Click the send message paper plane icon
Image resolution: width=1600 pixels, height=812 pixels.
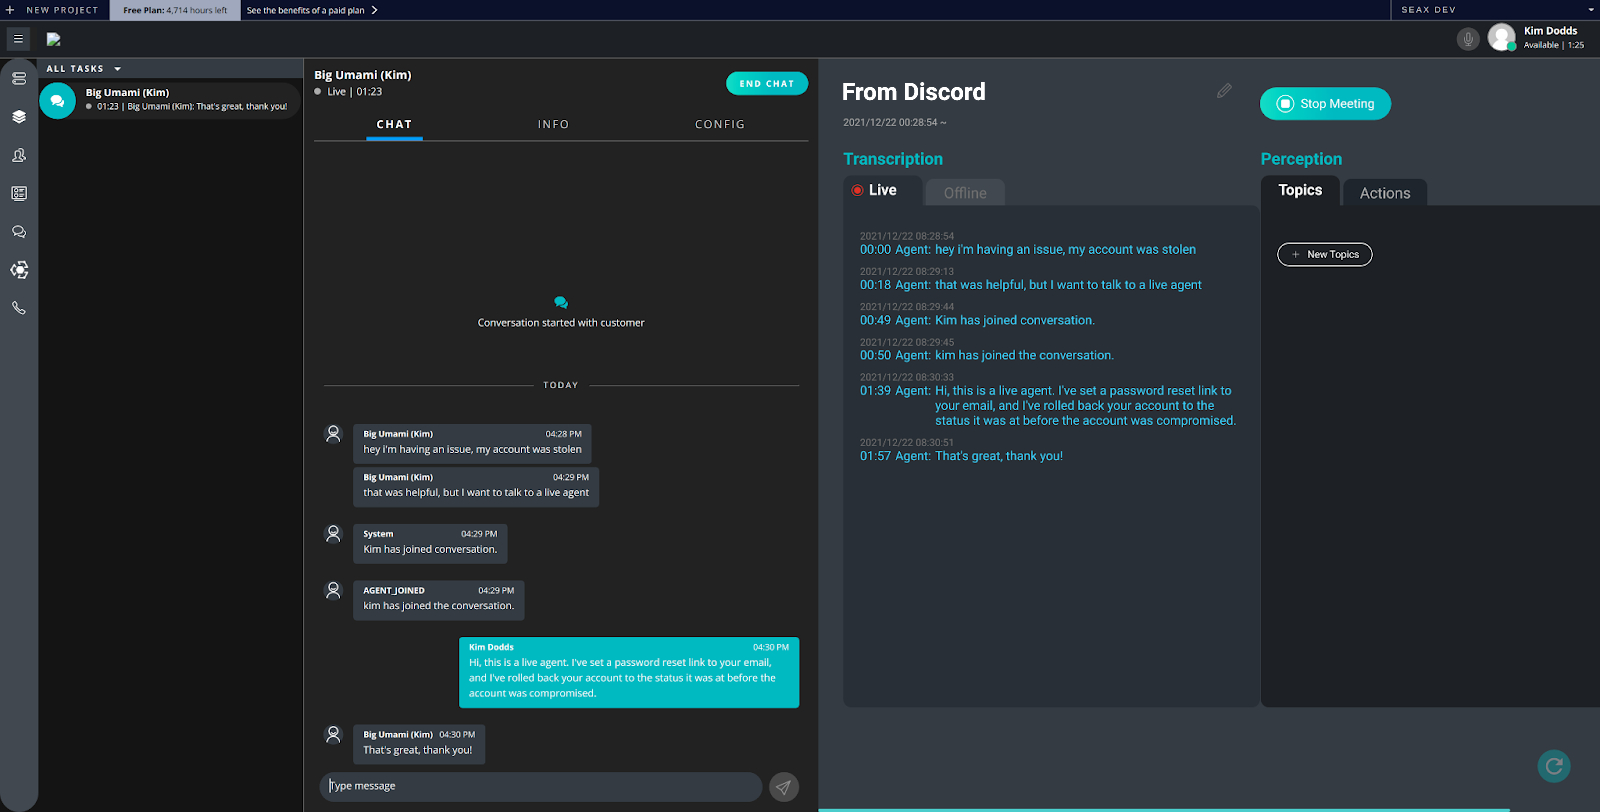point(784,787)
